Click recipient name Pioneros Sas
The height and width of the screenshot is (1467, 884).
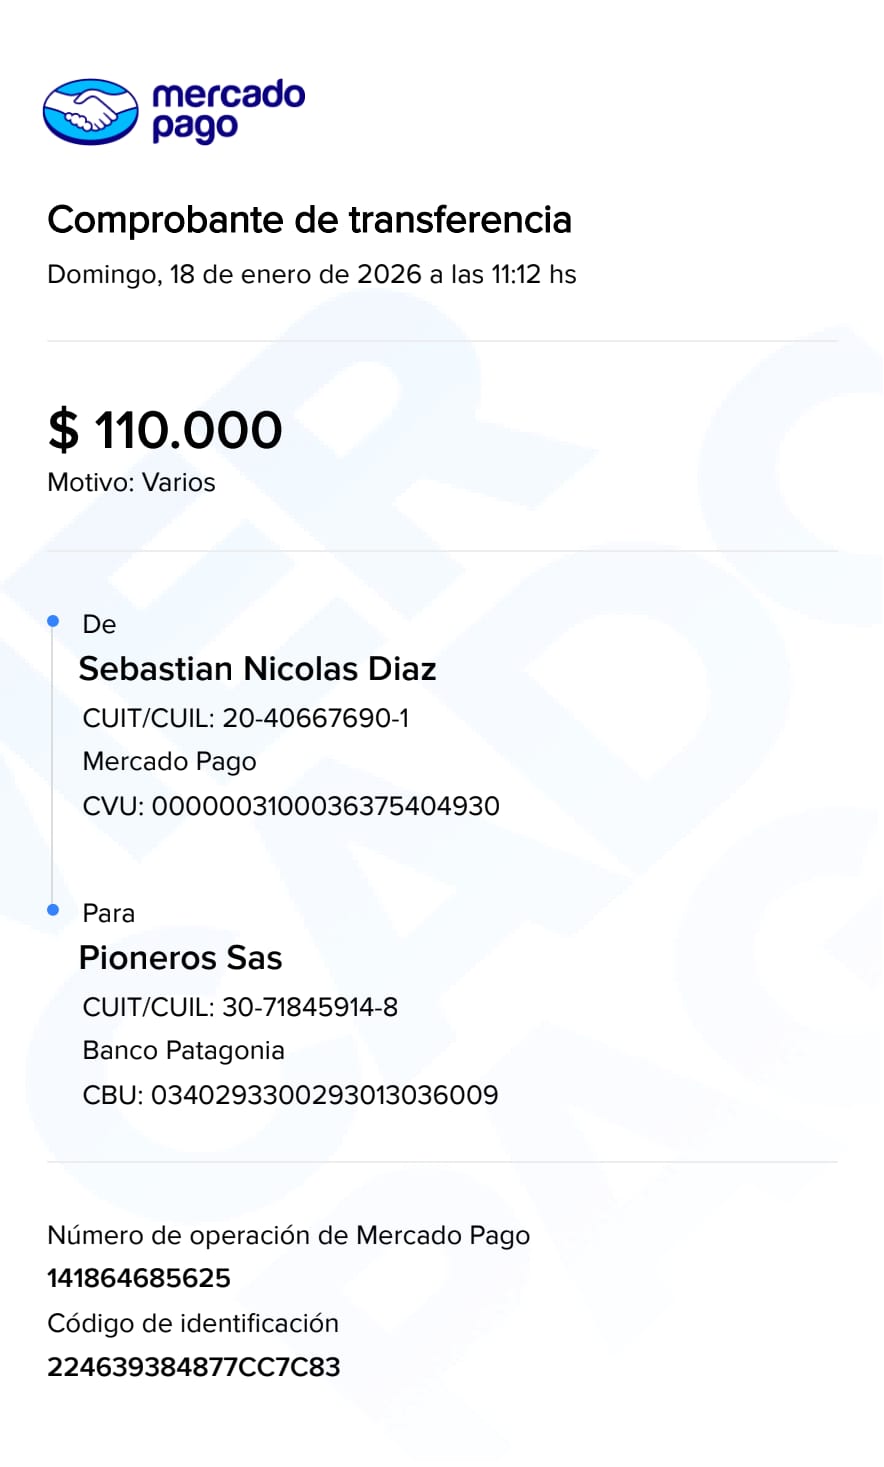(x=180, y=957)
